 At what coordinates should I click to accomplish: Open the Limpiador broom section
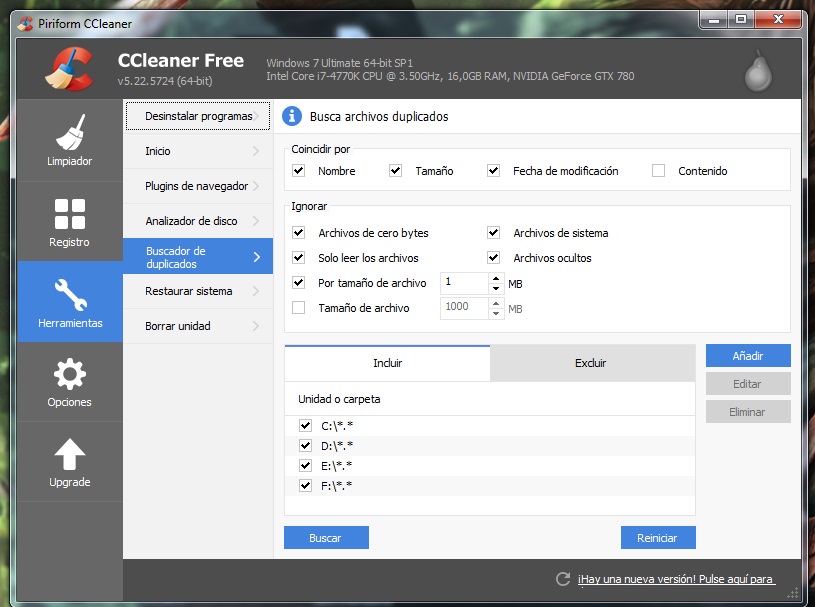[x=70, y=140]
